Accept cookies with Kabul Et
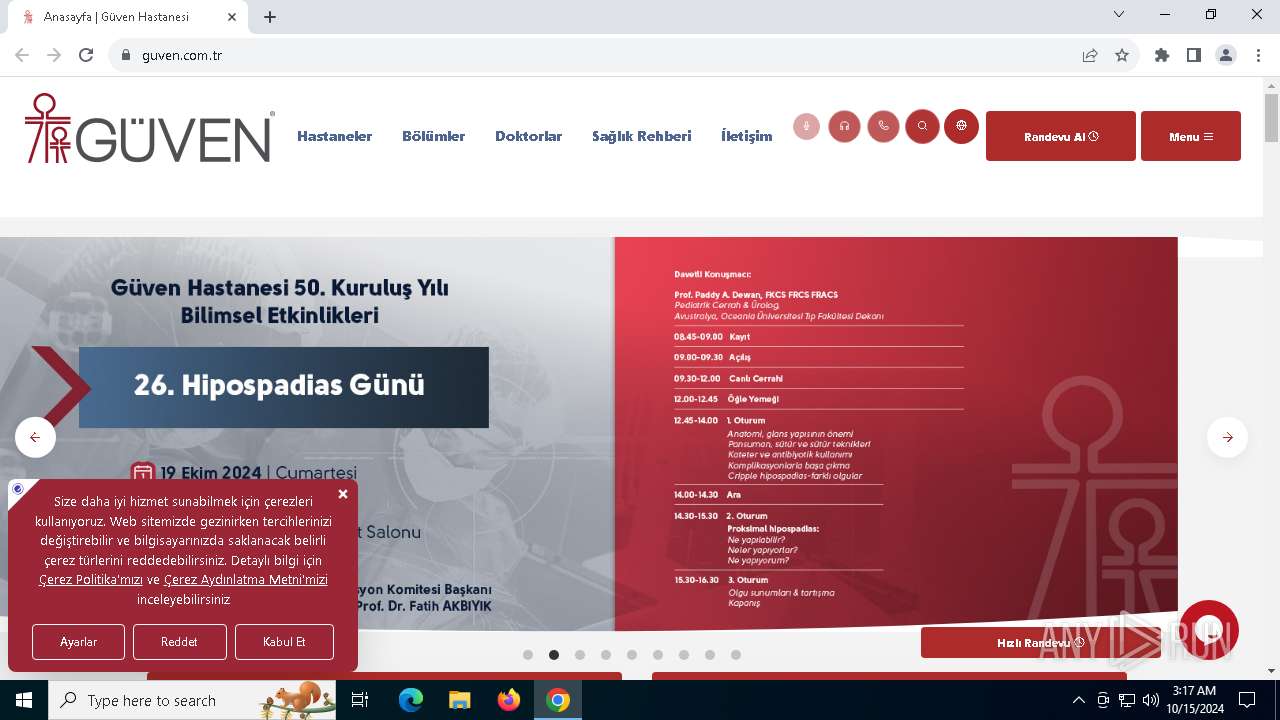The width and height of the screenshot is (1280, 720). [x=284, y=642]
